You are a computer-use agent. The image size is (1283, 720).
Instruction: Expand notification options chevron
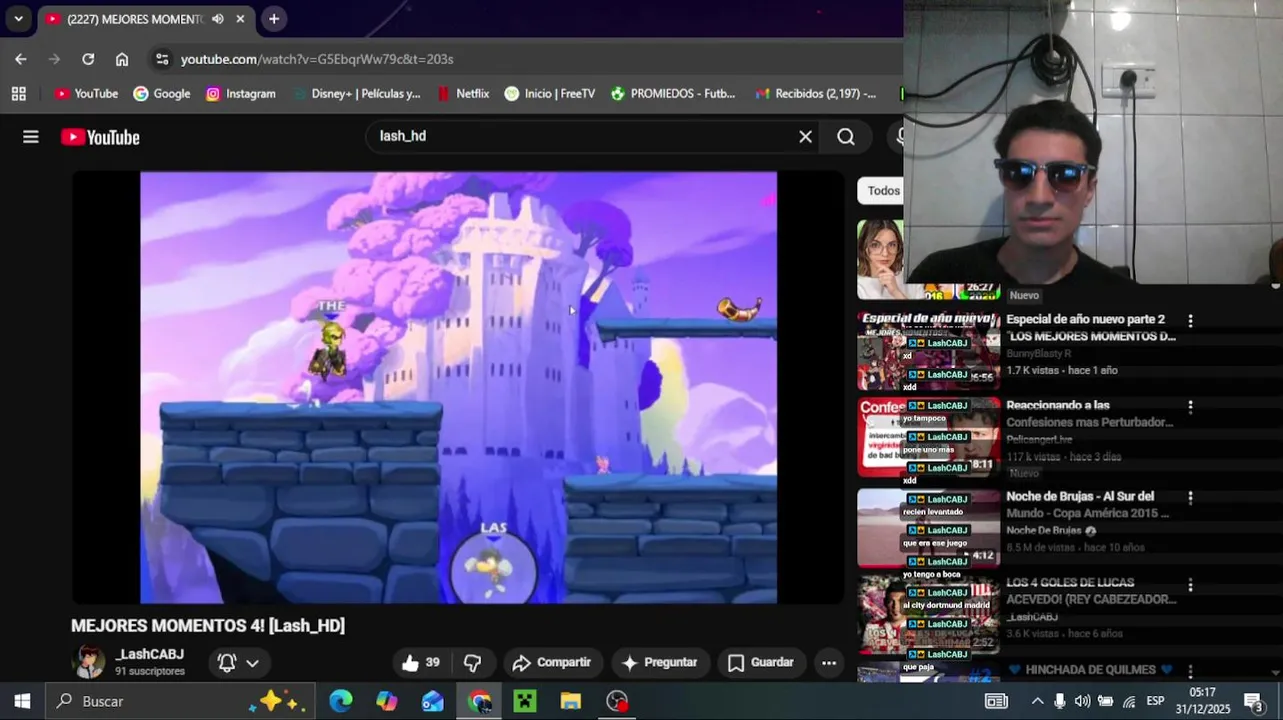click(x=252, y=663)
